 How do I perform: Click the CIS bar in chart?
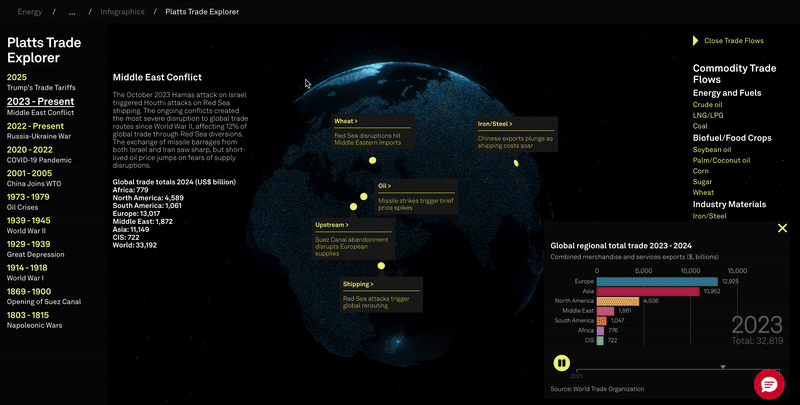pos(600,340)
